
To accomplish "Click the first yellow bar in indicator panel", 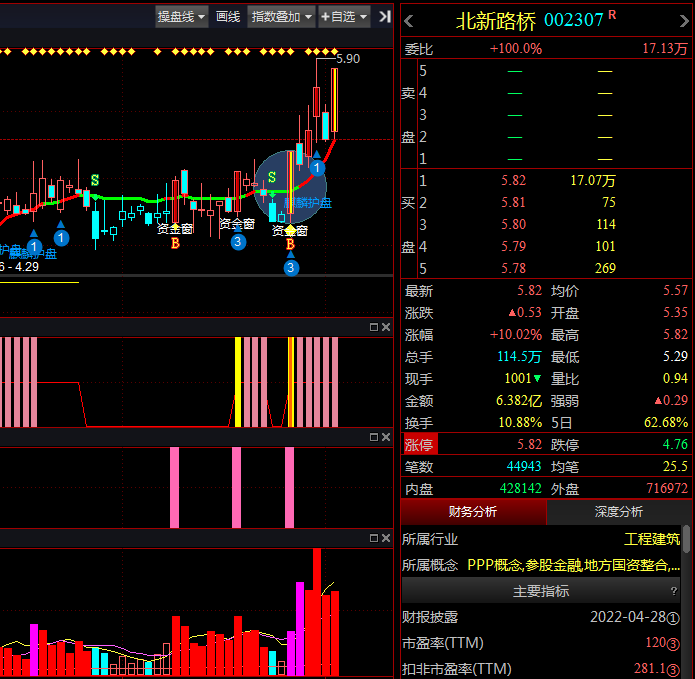I will [238, 382].
